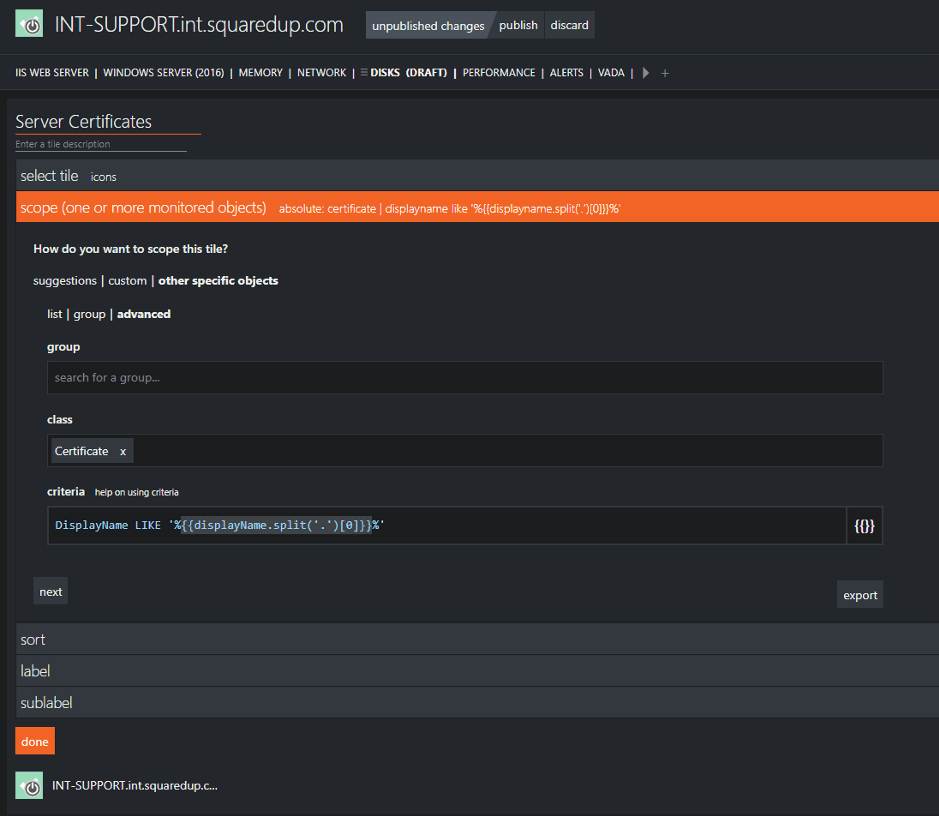This screenshot has width=939, height=816.
Task: Export the scope configuration
Action: [x=860, y=594]
